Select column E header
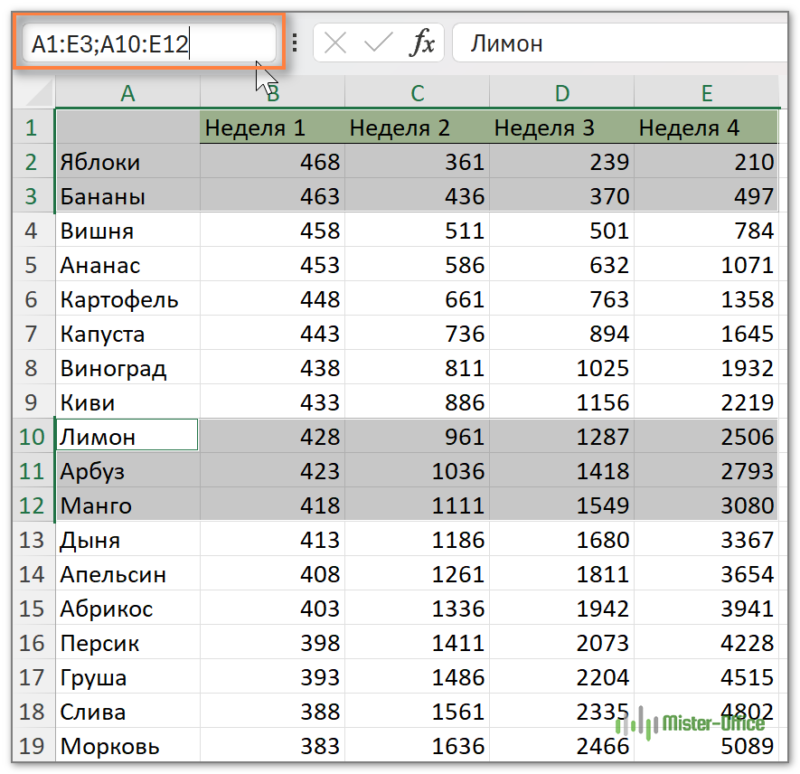 (x=707, y=94)
